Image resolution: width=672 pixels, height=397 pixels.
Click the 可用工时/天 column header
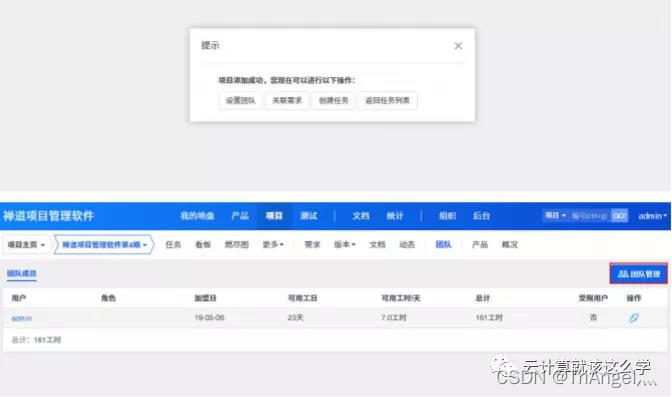(x=401, y=298)
